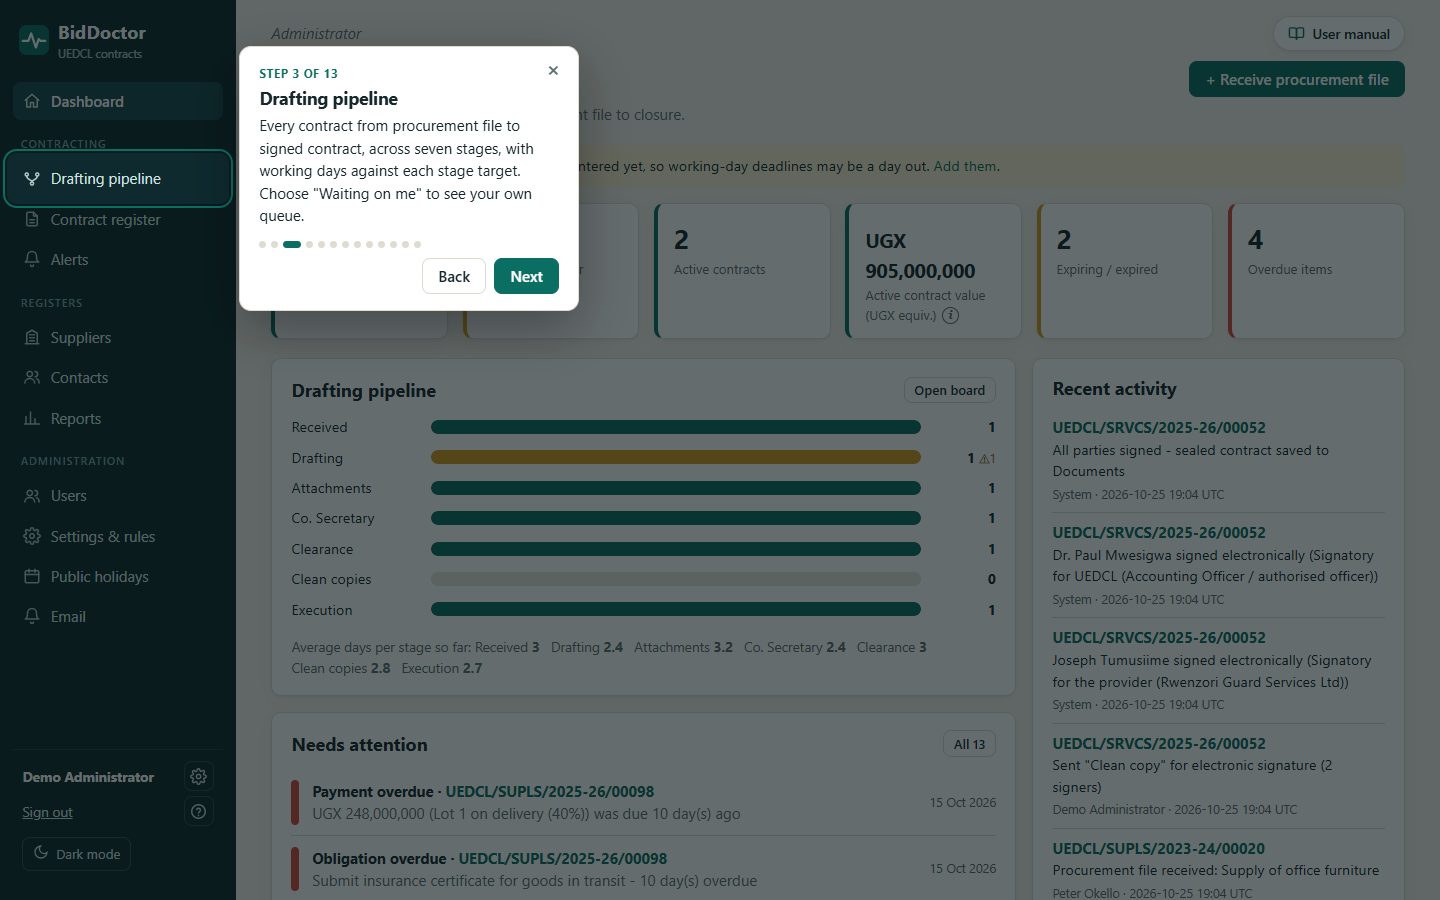This screenshot has width=1440, height=900.
Task: Click the Contacts people icon
Action: (32, 377)
